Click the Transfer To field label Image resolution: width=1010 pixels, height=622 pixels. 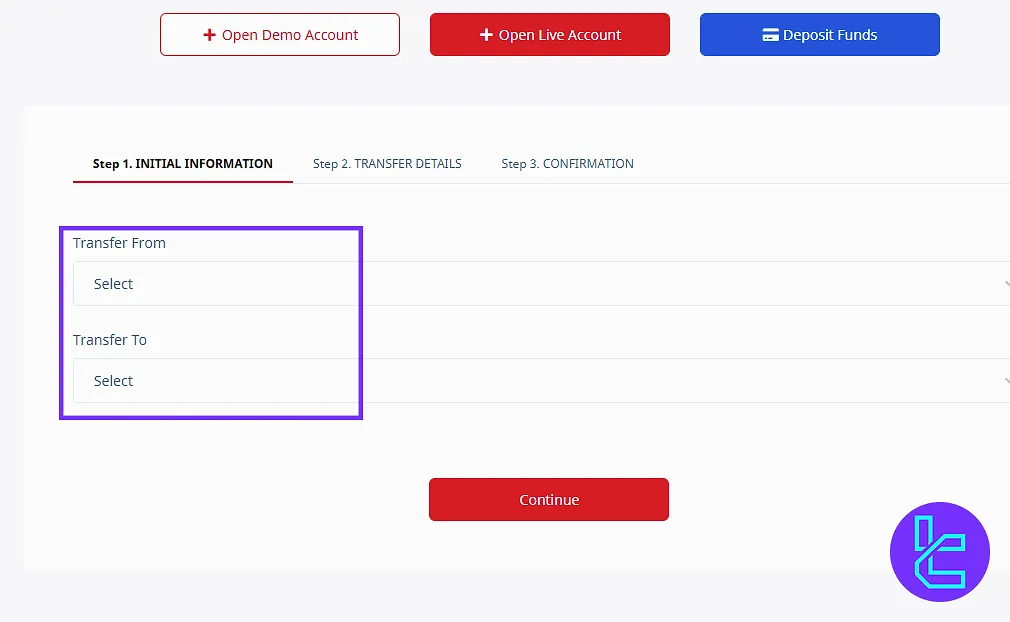click(110, 340)
